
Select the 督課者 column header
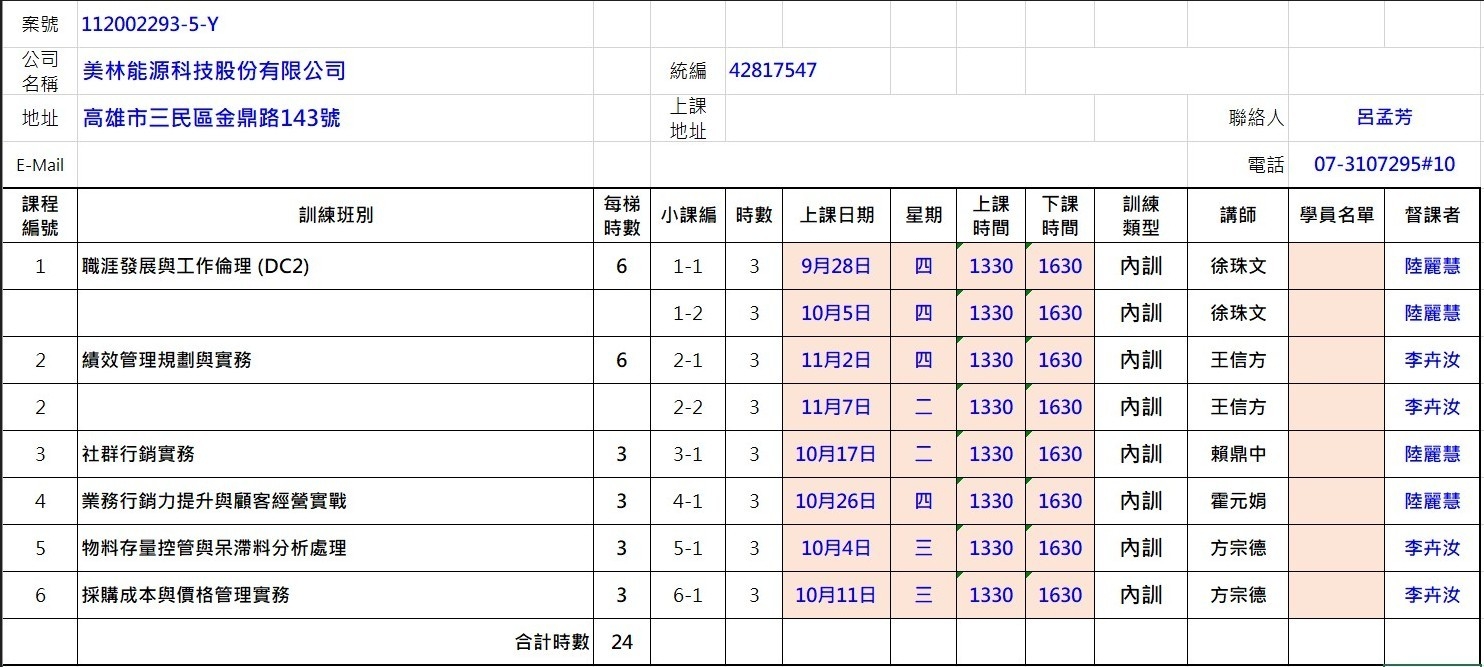click(1432, 215)
